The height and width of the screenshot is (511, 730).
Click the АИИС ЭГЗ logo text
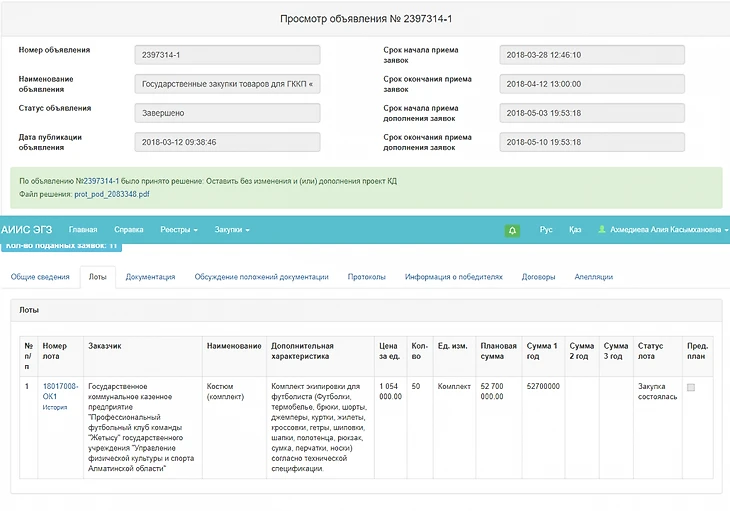(x=28, y=230)
